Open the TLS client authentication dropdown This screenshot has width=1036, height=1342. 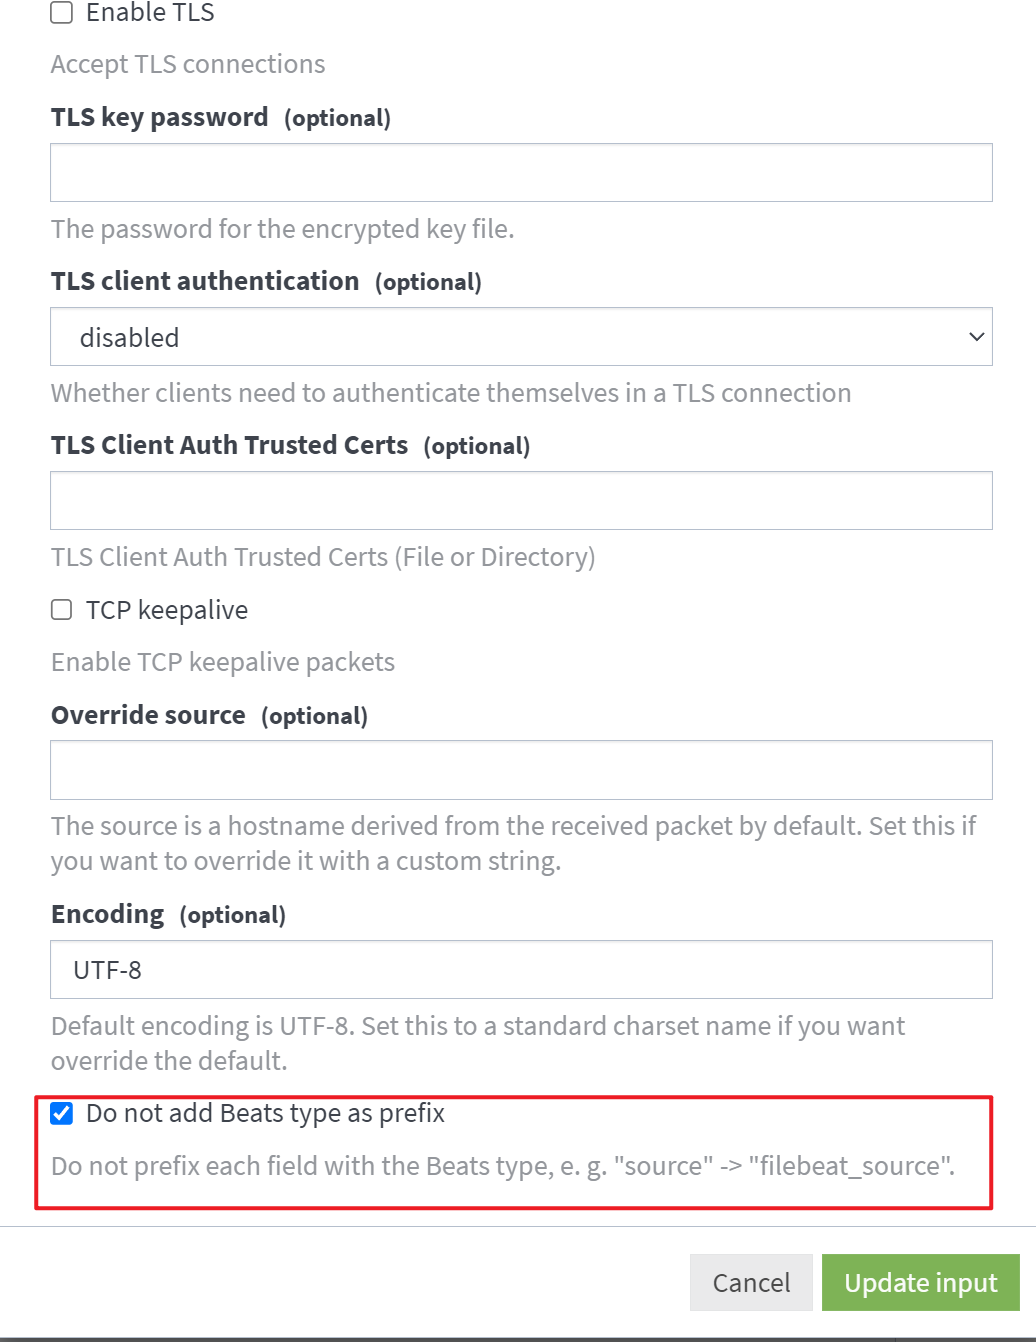[x=520, y=337]
